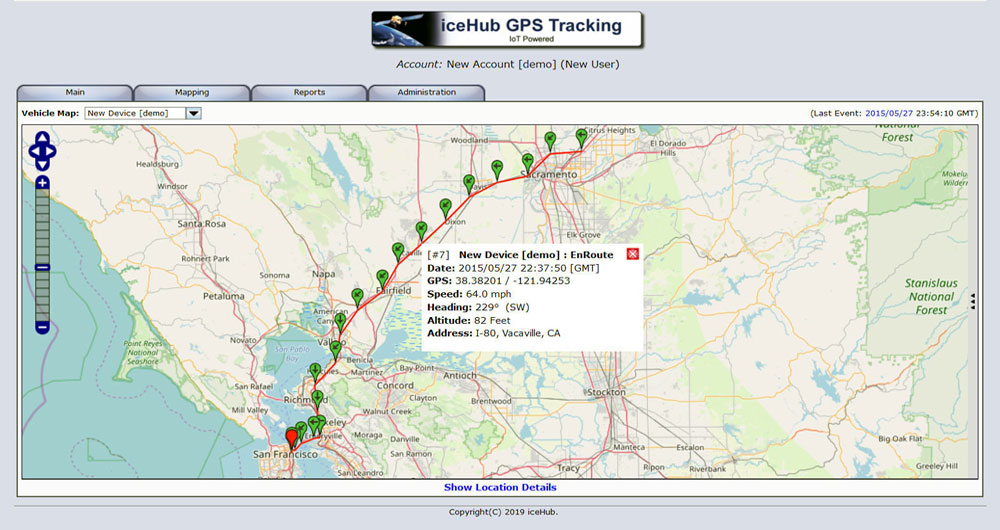Click the Altitude 82 Feet line
The image size is (1000, 530).
point(469,320)
